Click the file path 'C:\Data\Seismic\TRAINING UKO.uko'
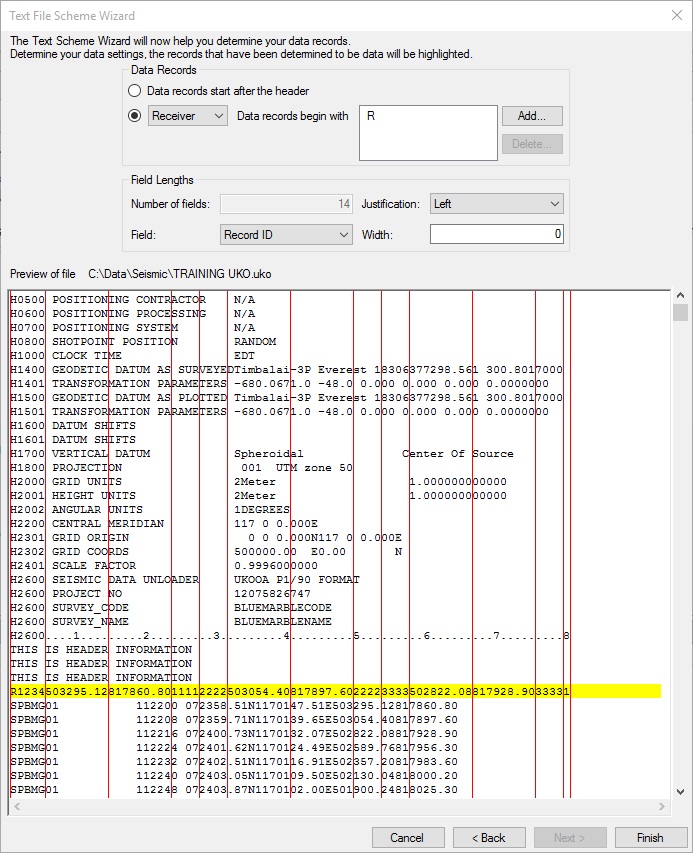 point(180,274)
